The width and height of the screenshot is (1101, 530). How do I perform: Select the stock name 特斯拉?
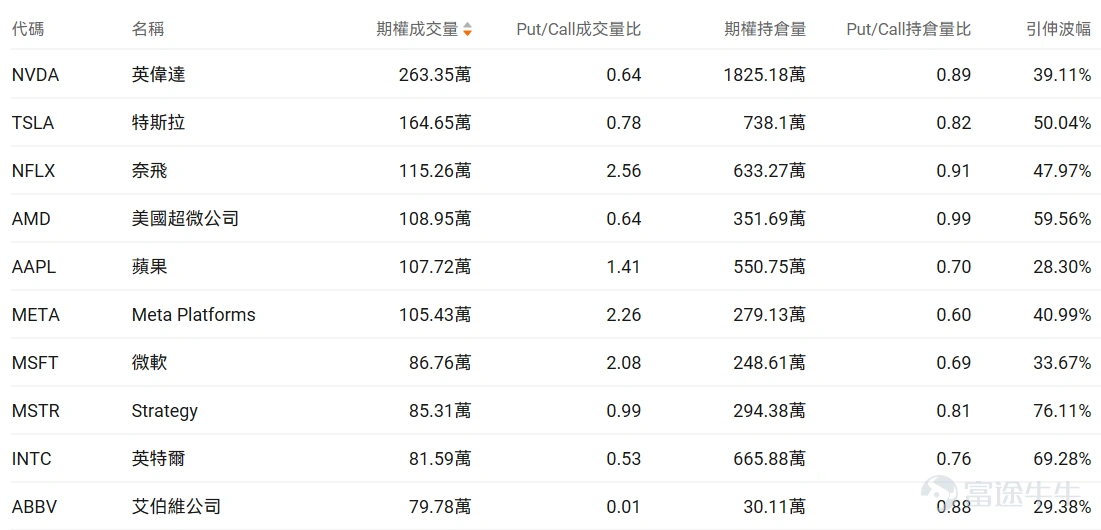[x=159, y=123]
